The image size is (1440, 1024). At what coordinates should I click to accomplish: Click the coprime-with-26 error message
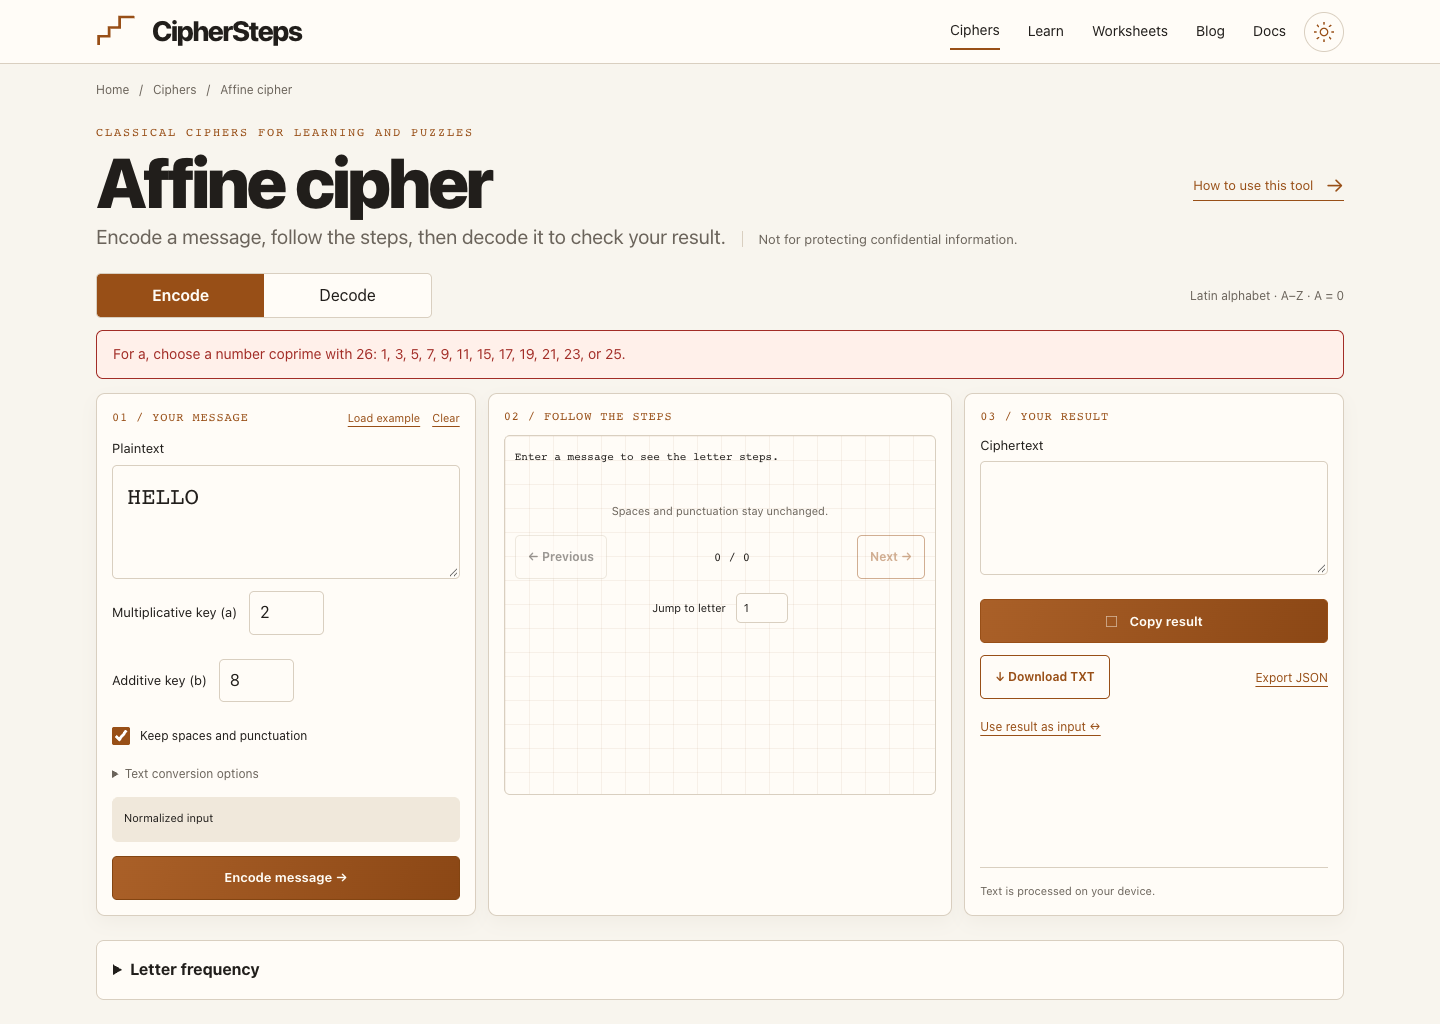pos(720,355)
